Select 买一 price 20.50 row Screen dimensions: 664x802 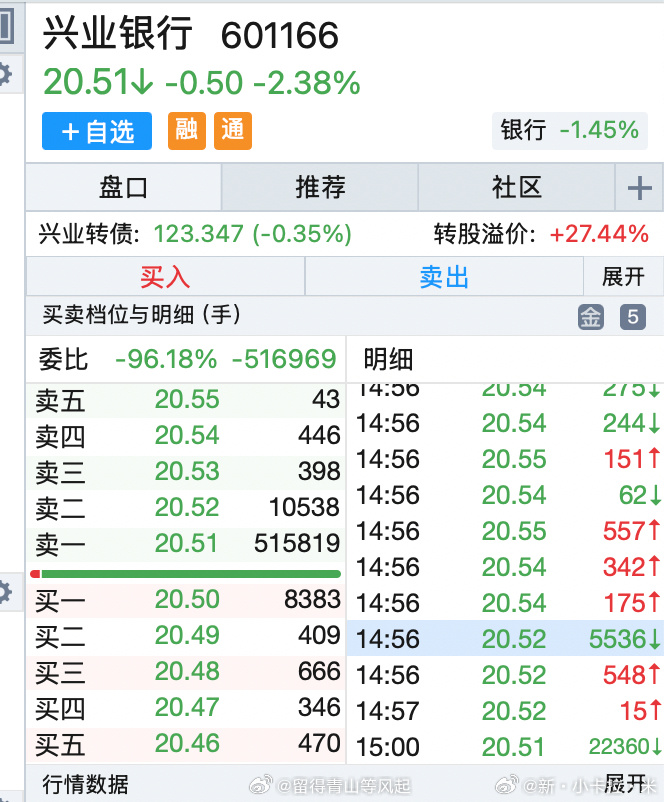pos(187,600)
